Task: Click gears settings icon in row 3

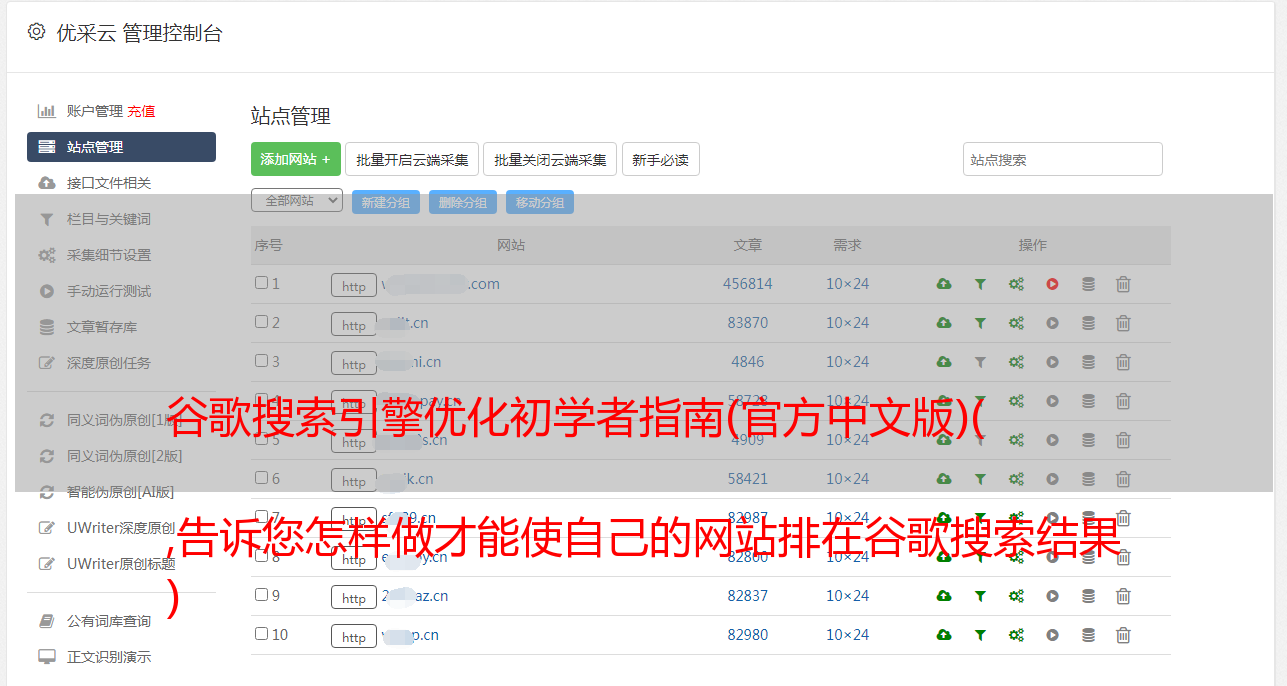Action: 1016,362
